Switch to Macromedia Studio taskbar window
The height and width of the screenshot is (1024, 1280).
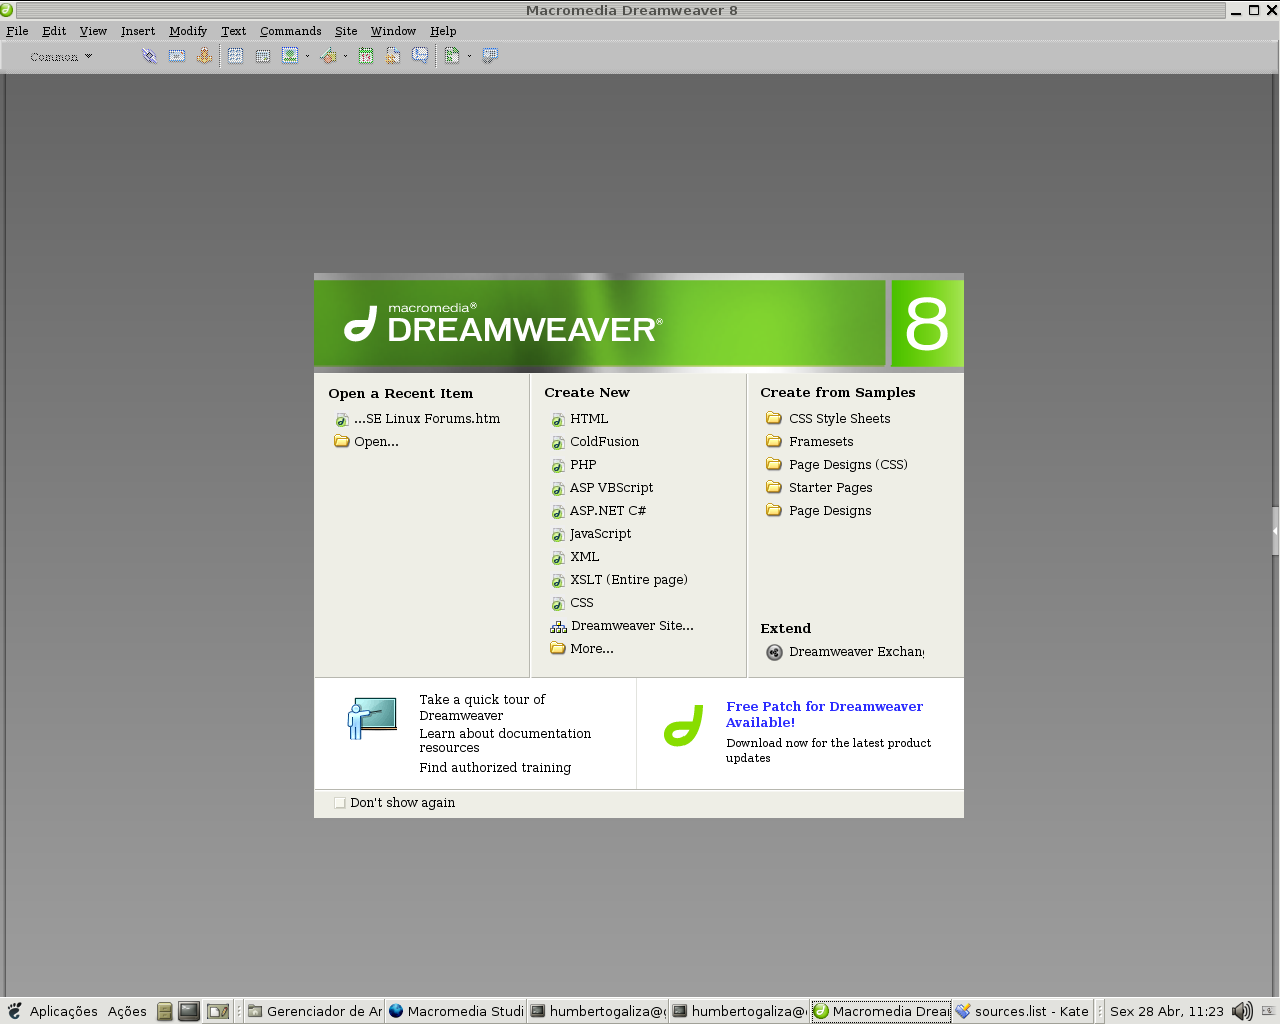tap(456, 1011)
